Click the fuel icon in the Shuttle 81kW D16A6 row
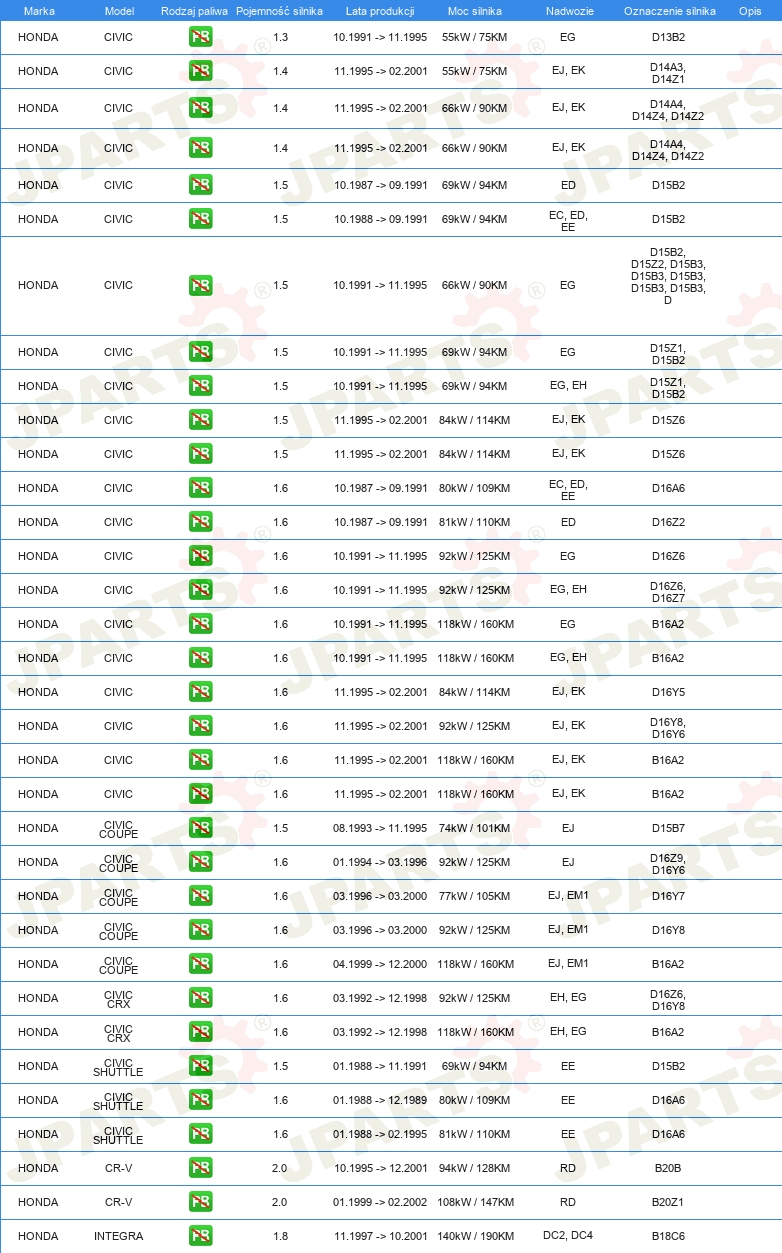The width and height of the screenshot is (782, 1253). 200,1134
